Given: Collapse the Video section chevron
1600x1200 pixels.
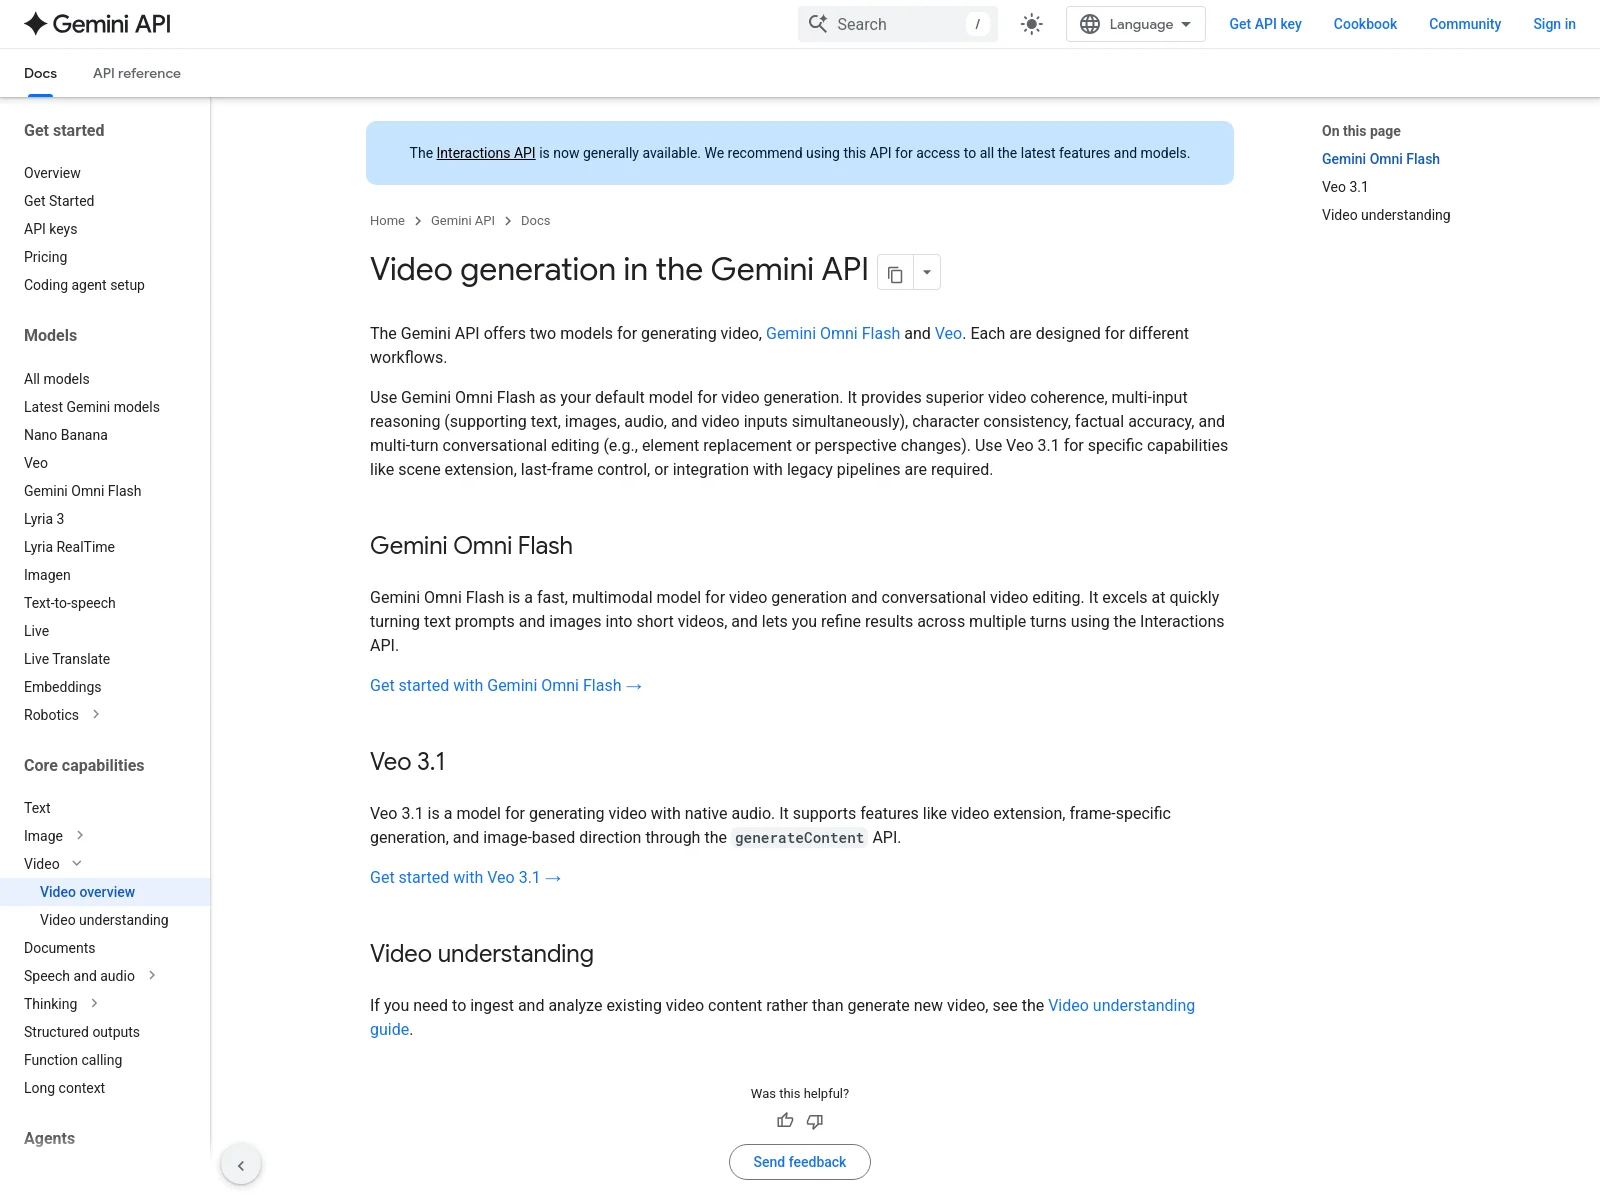Looking at the screenshot, I should point(77,863).
